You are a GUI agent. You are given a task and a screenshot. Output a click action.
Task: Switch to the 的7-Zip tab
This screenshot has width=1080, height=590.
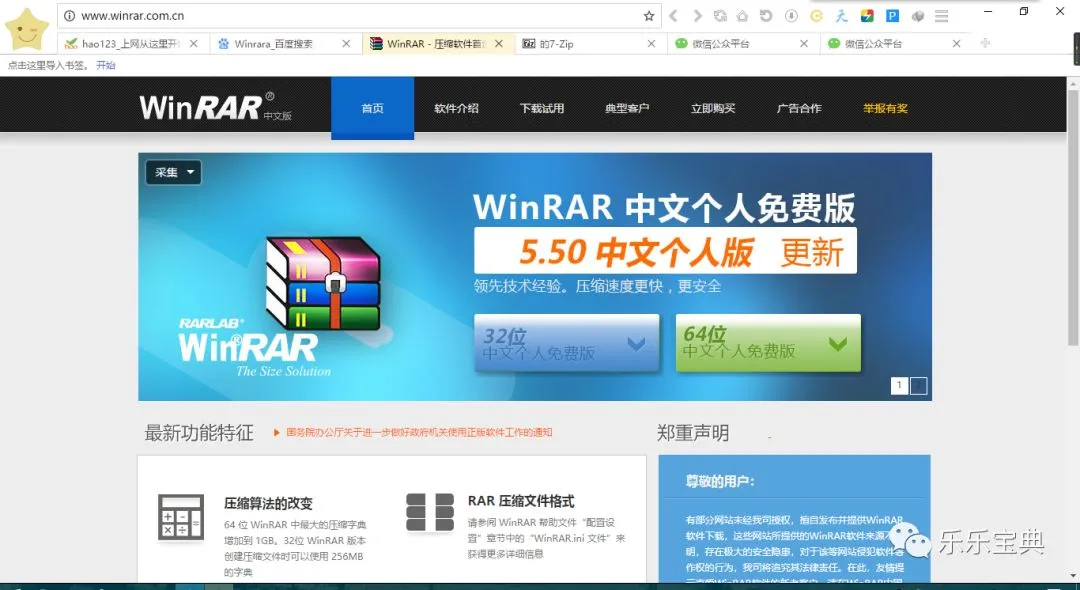pos(591,43)
